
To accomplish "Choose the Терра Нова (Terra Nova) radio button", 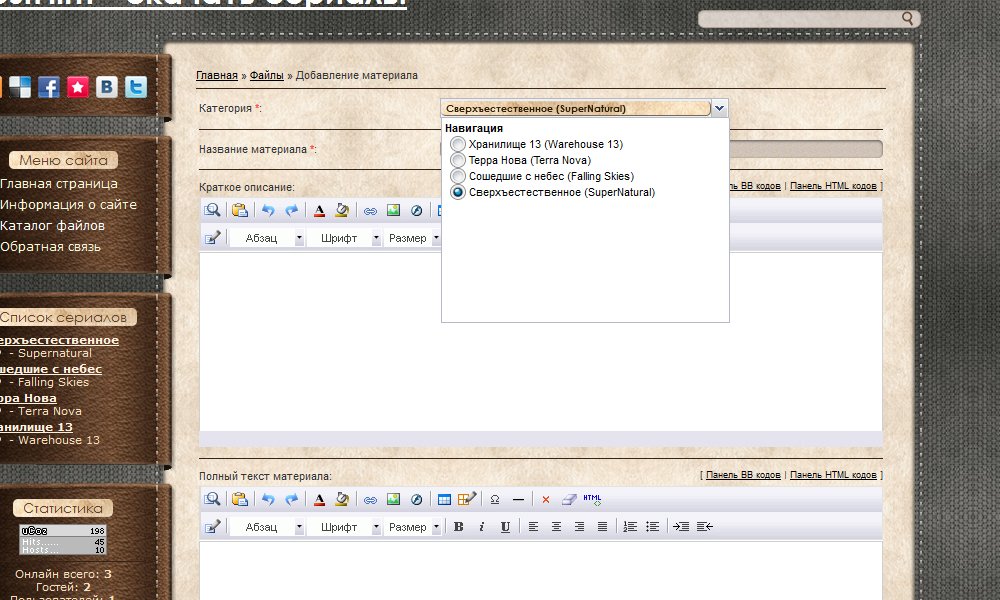I will pos(458,160).
